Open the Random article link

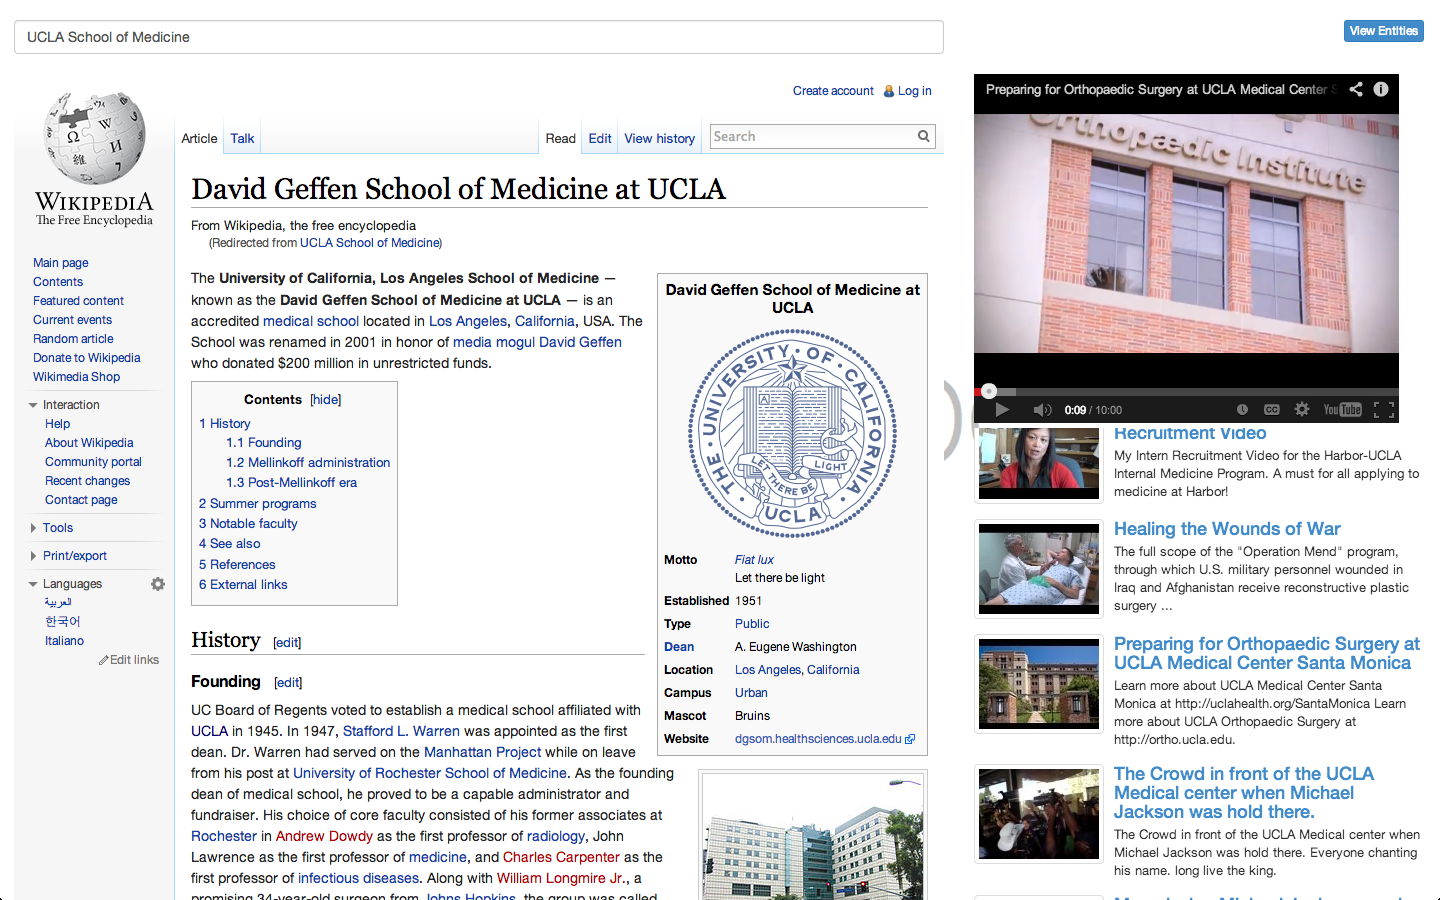coord(73,339)
